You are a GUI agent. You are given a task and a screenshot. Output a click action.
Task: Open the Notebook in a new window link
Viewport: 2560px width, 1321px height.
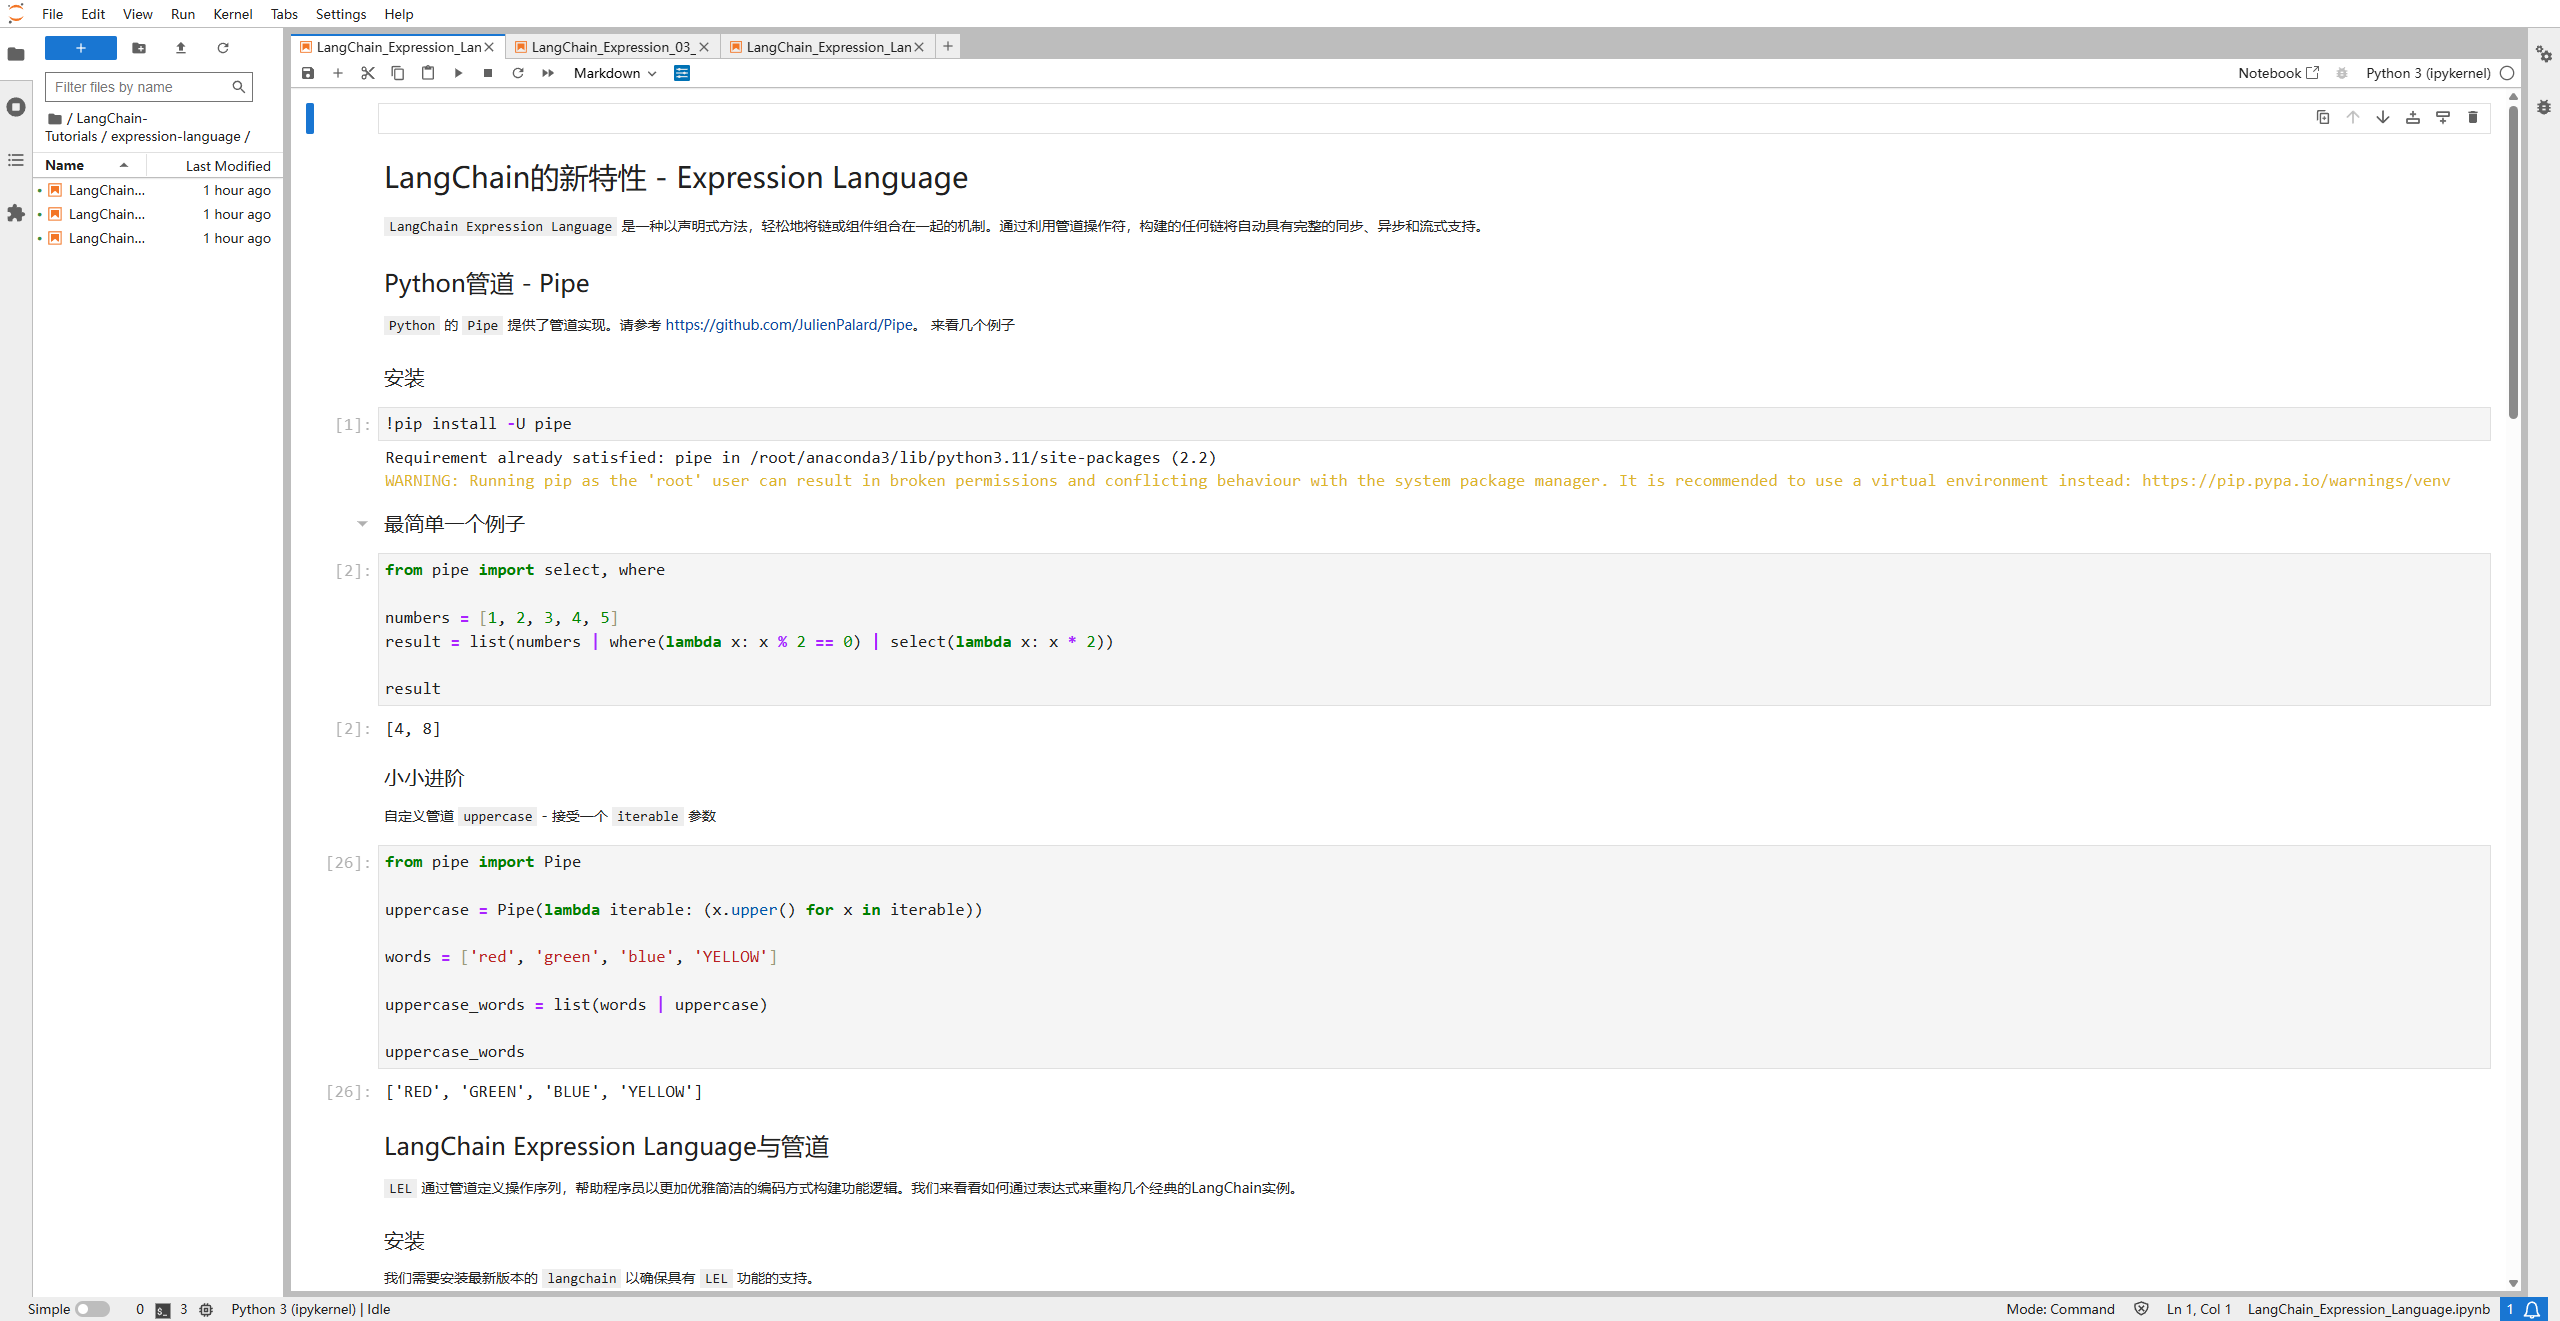click(x=2278, y=73)
